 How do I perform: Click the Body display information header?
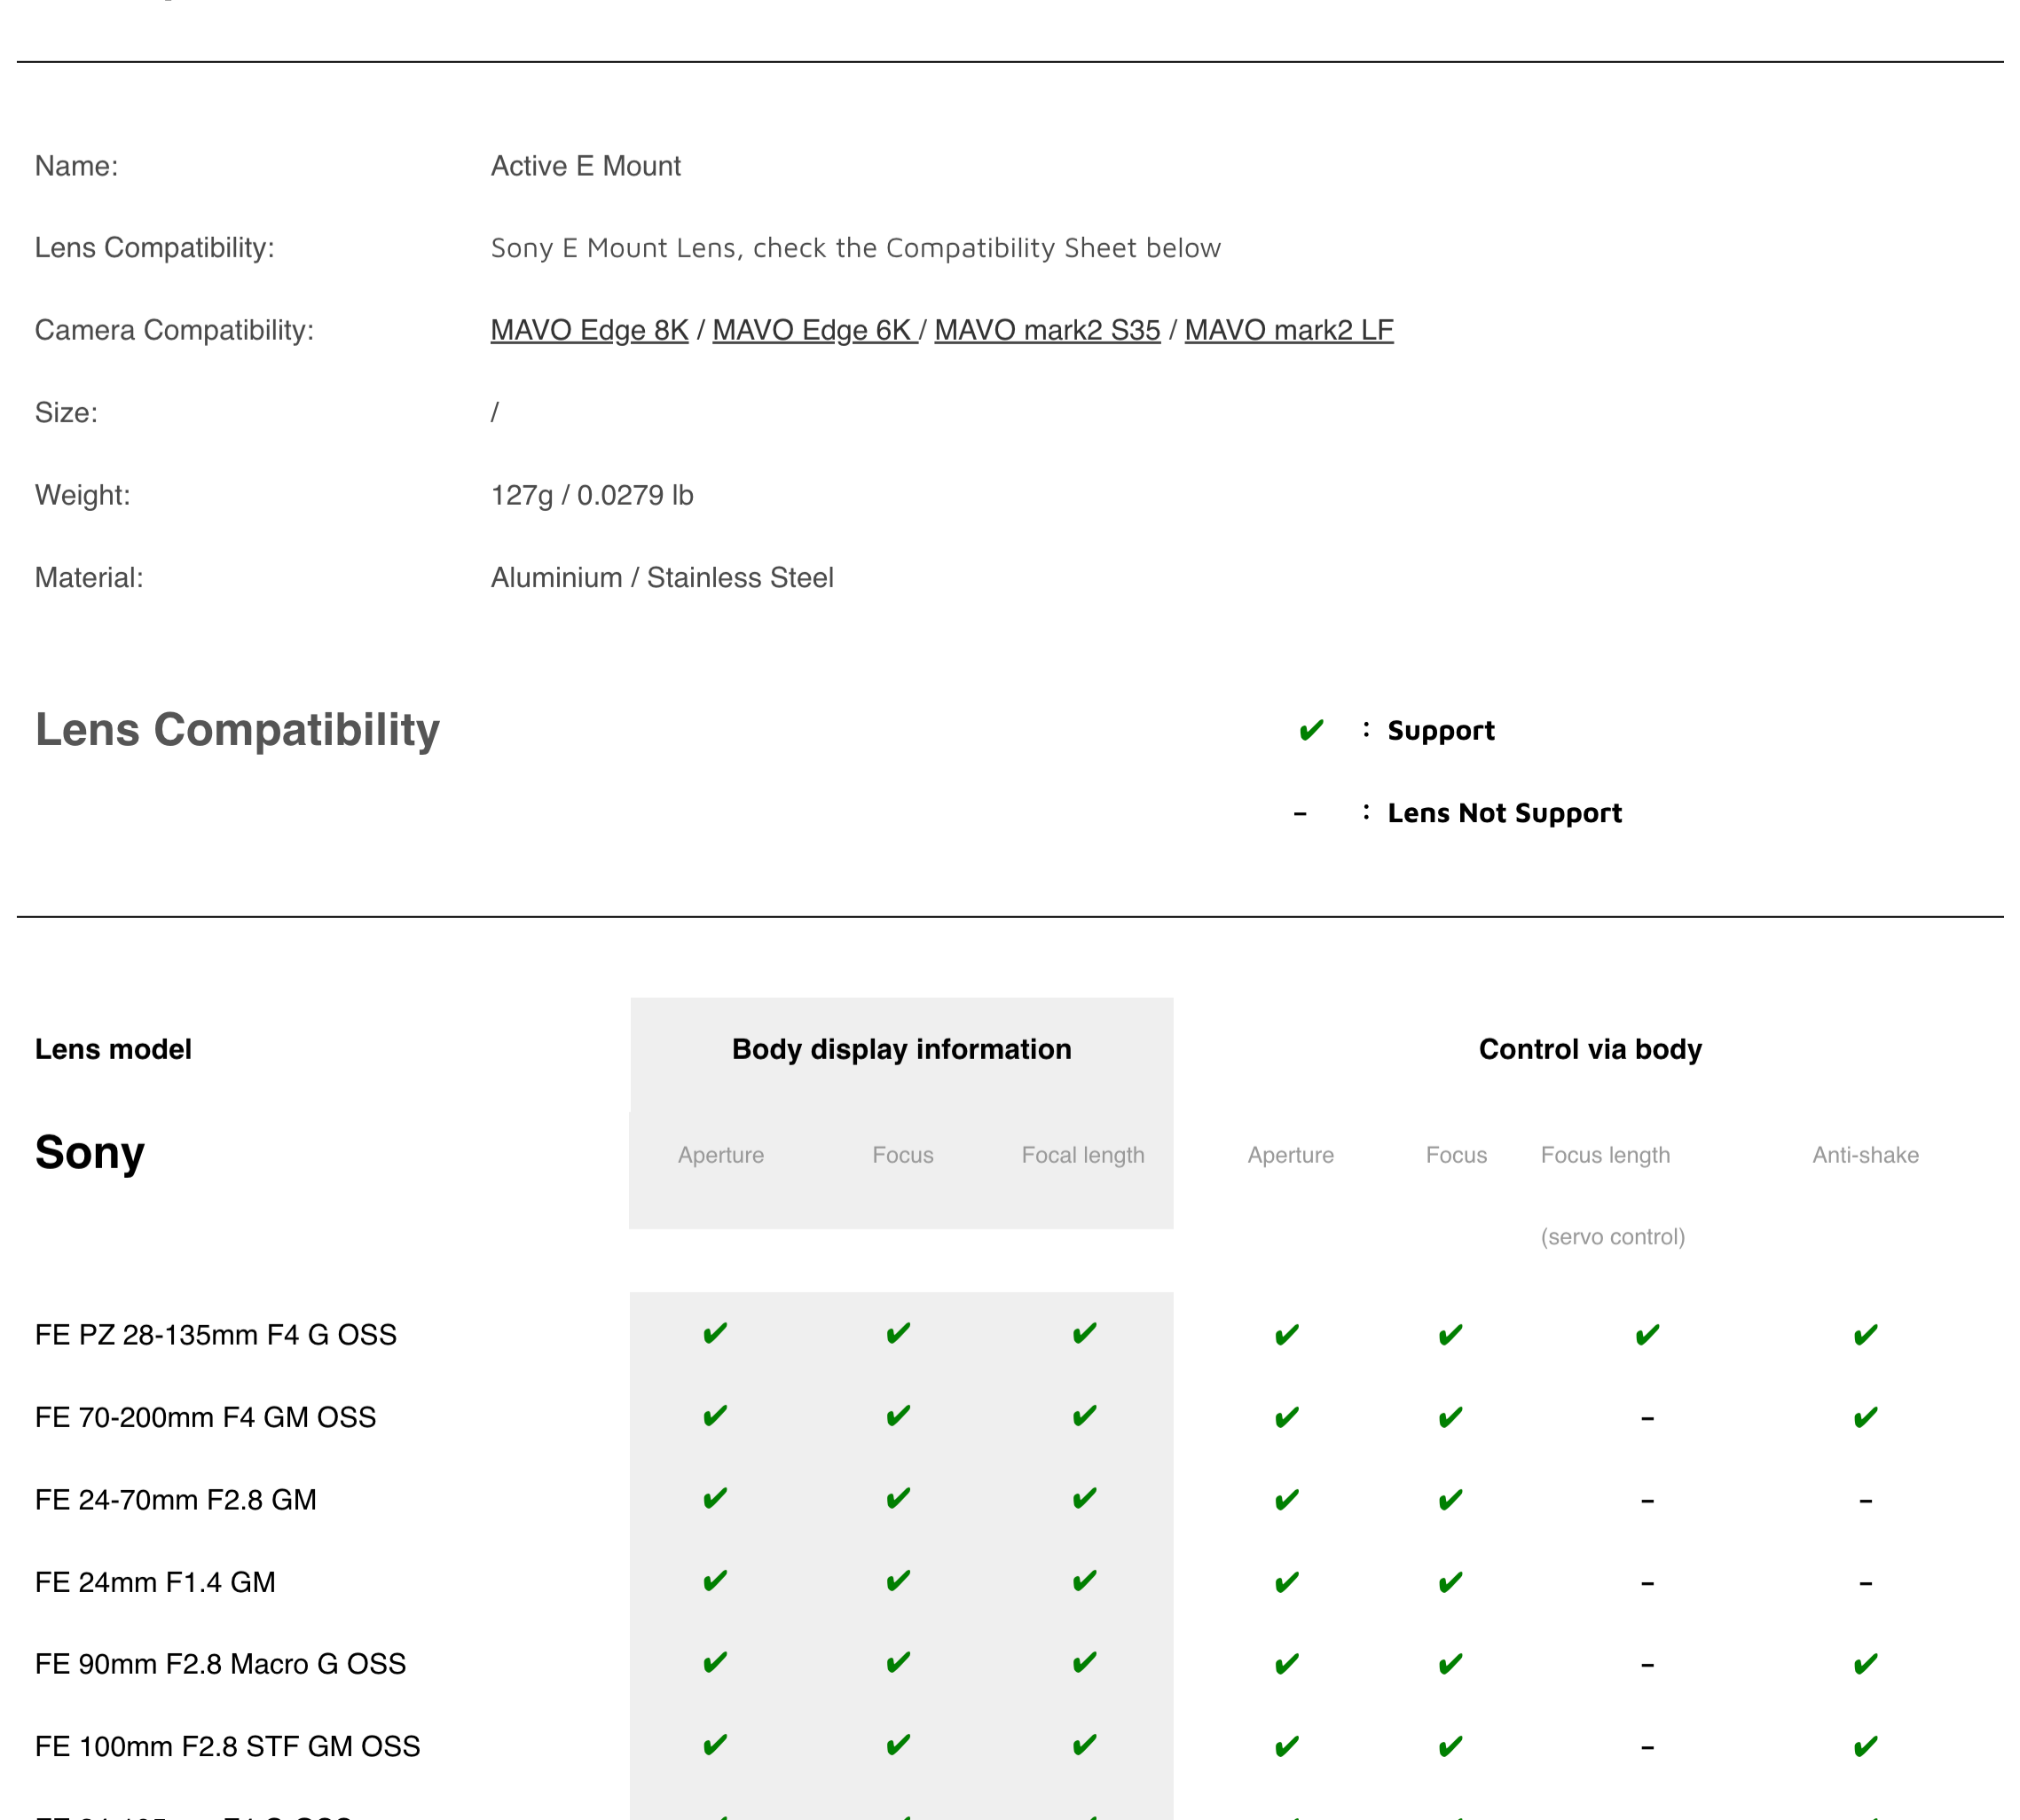(901, 1049)
